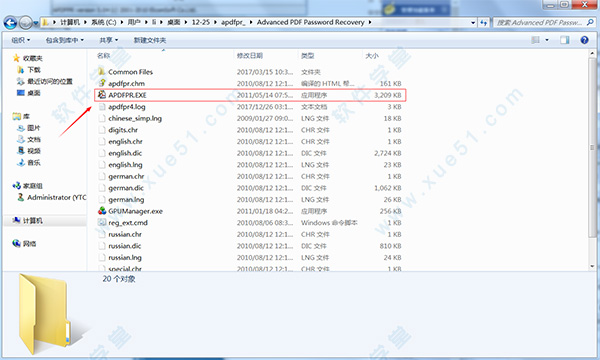Open address bar history dropdown arrow

point(473,23)
